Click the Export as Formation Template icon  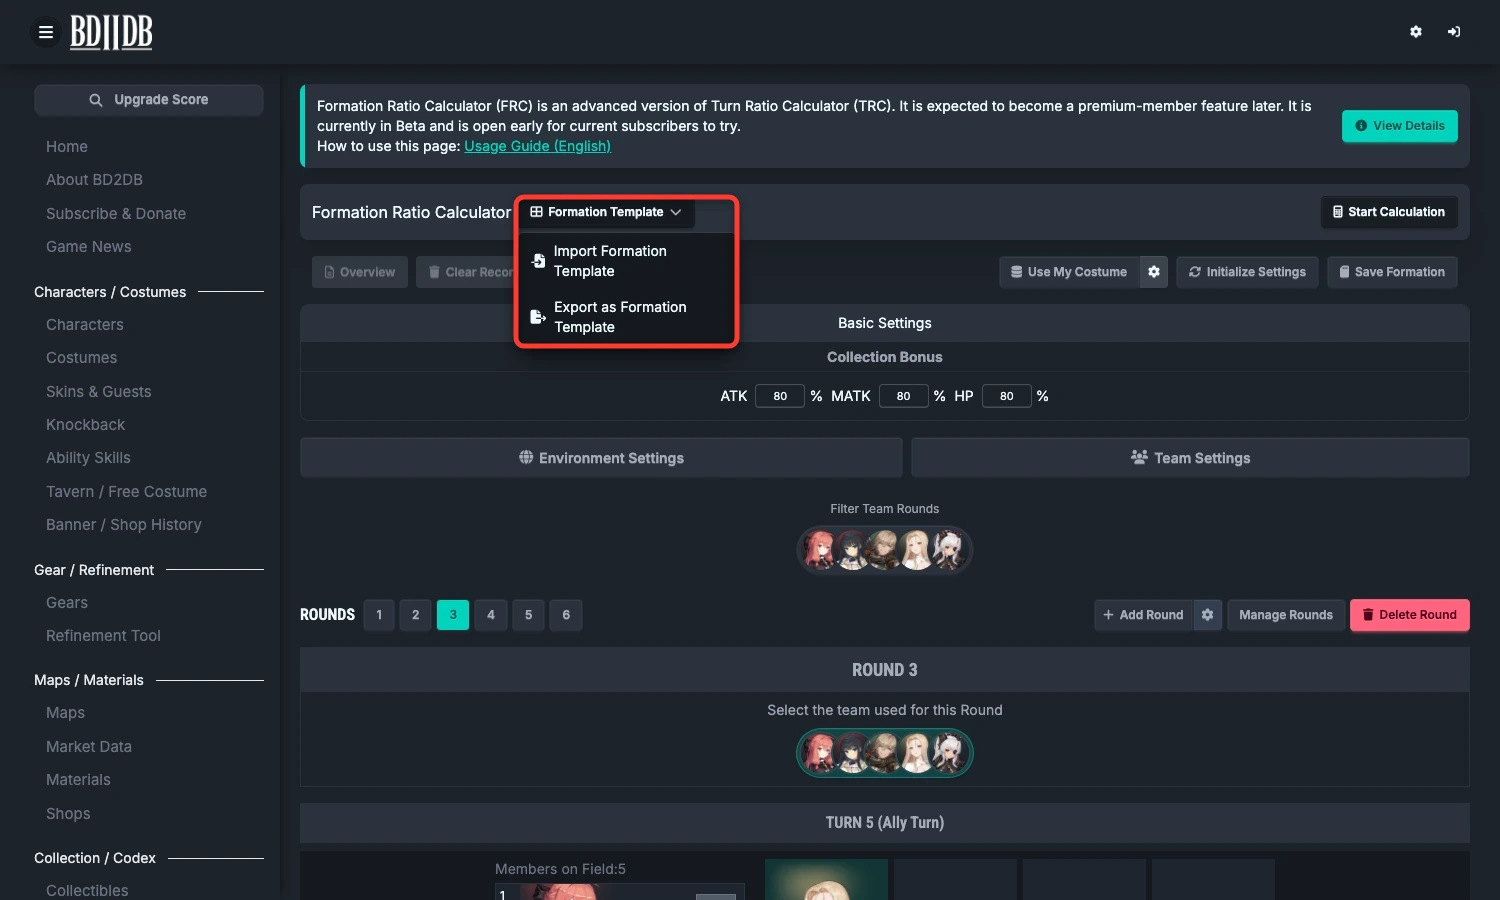click(538, 317)
